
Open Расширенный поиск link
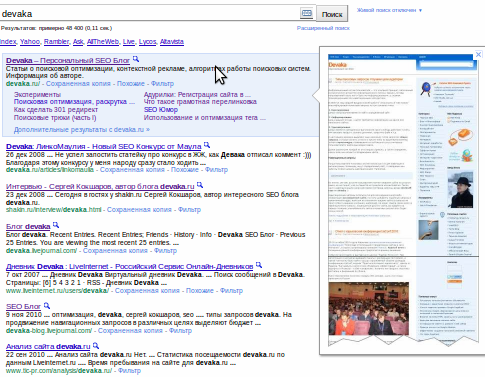pos(323,28)
